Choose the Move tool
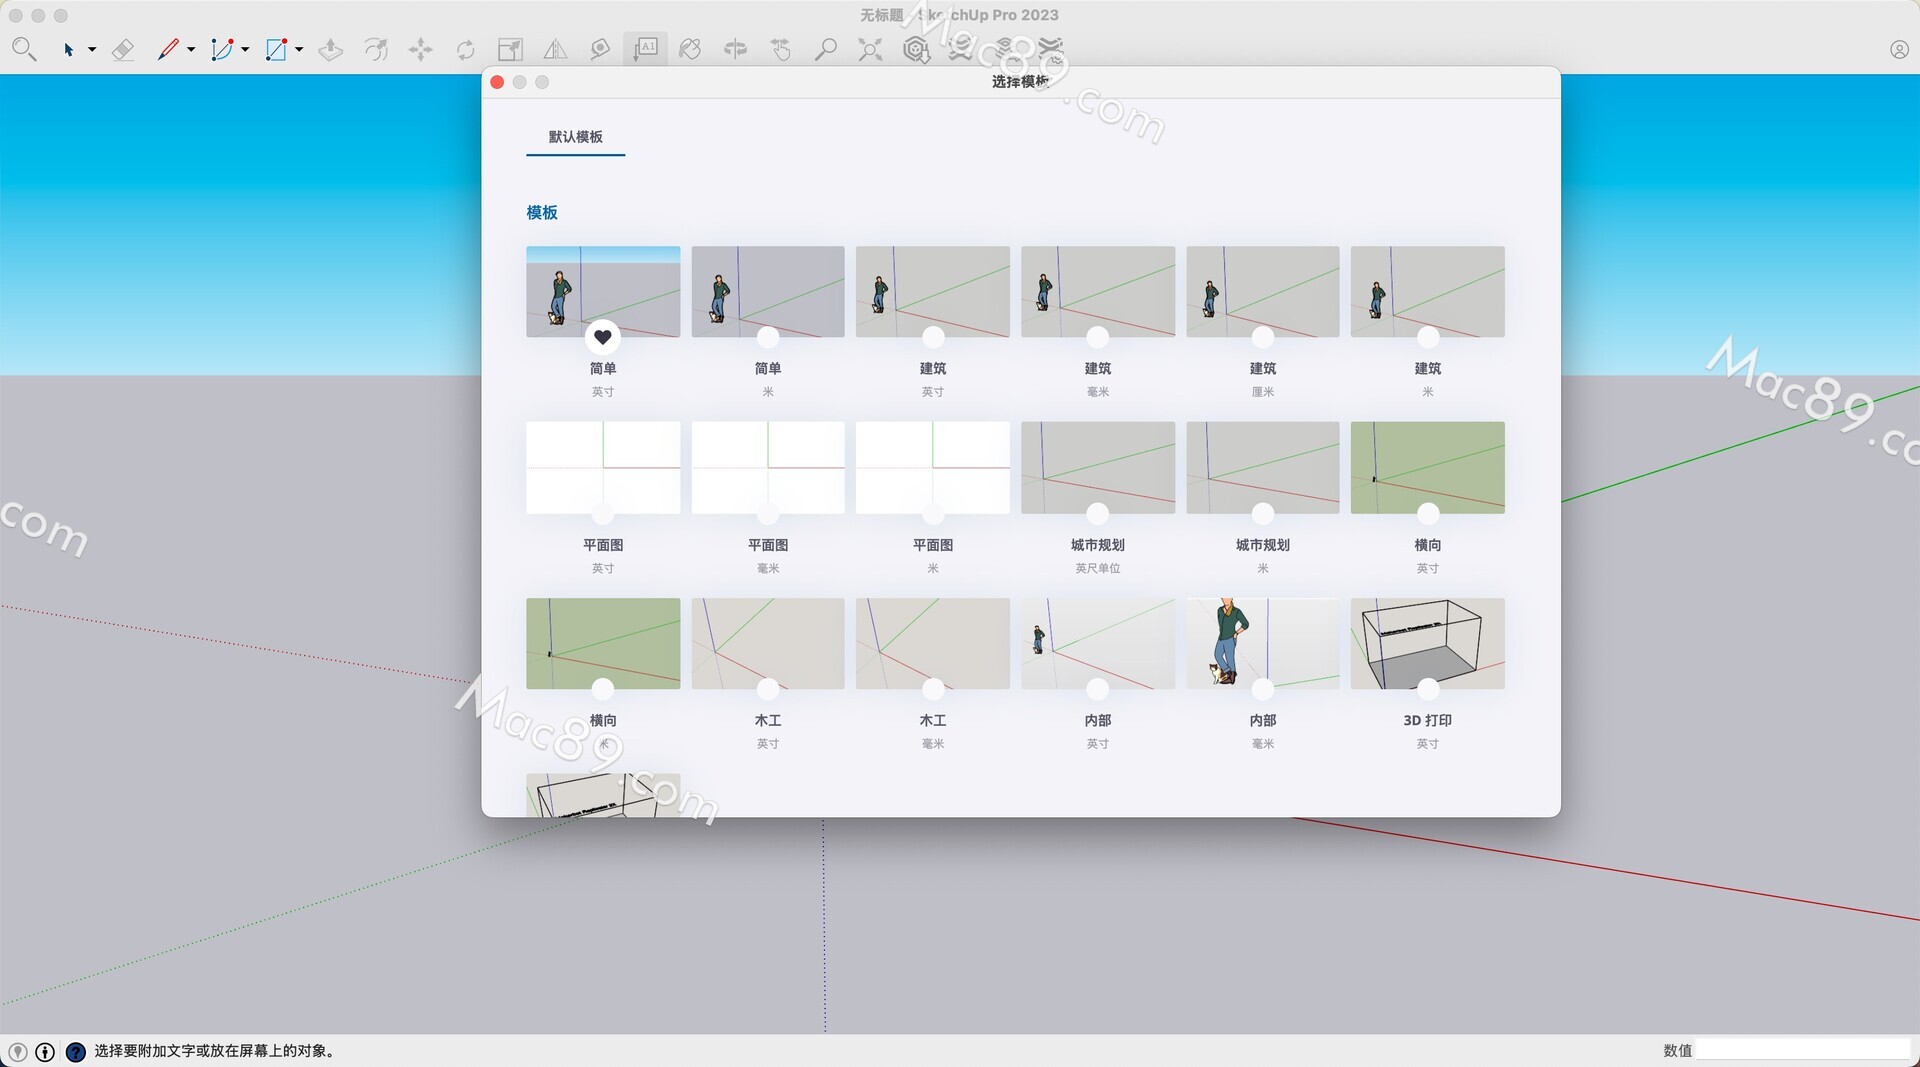This screenshot has height=1067, width=1920. click(420, 49)
